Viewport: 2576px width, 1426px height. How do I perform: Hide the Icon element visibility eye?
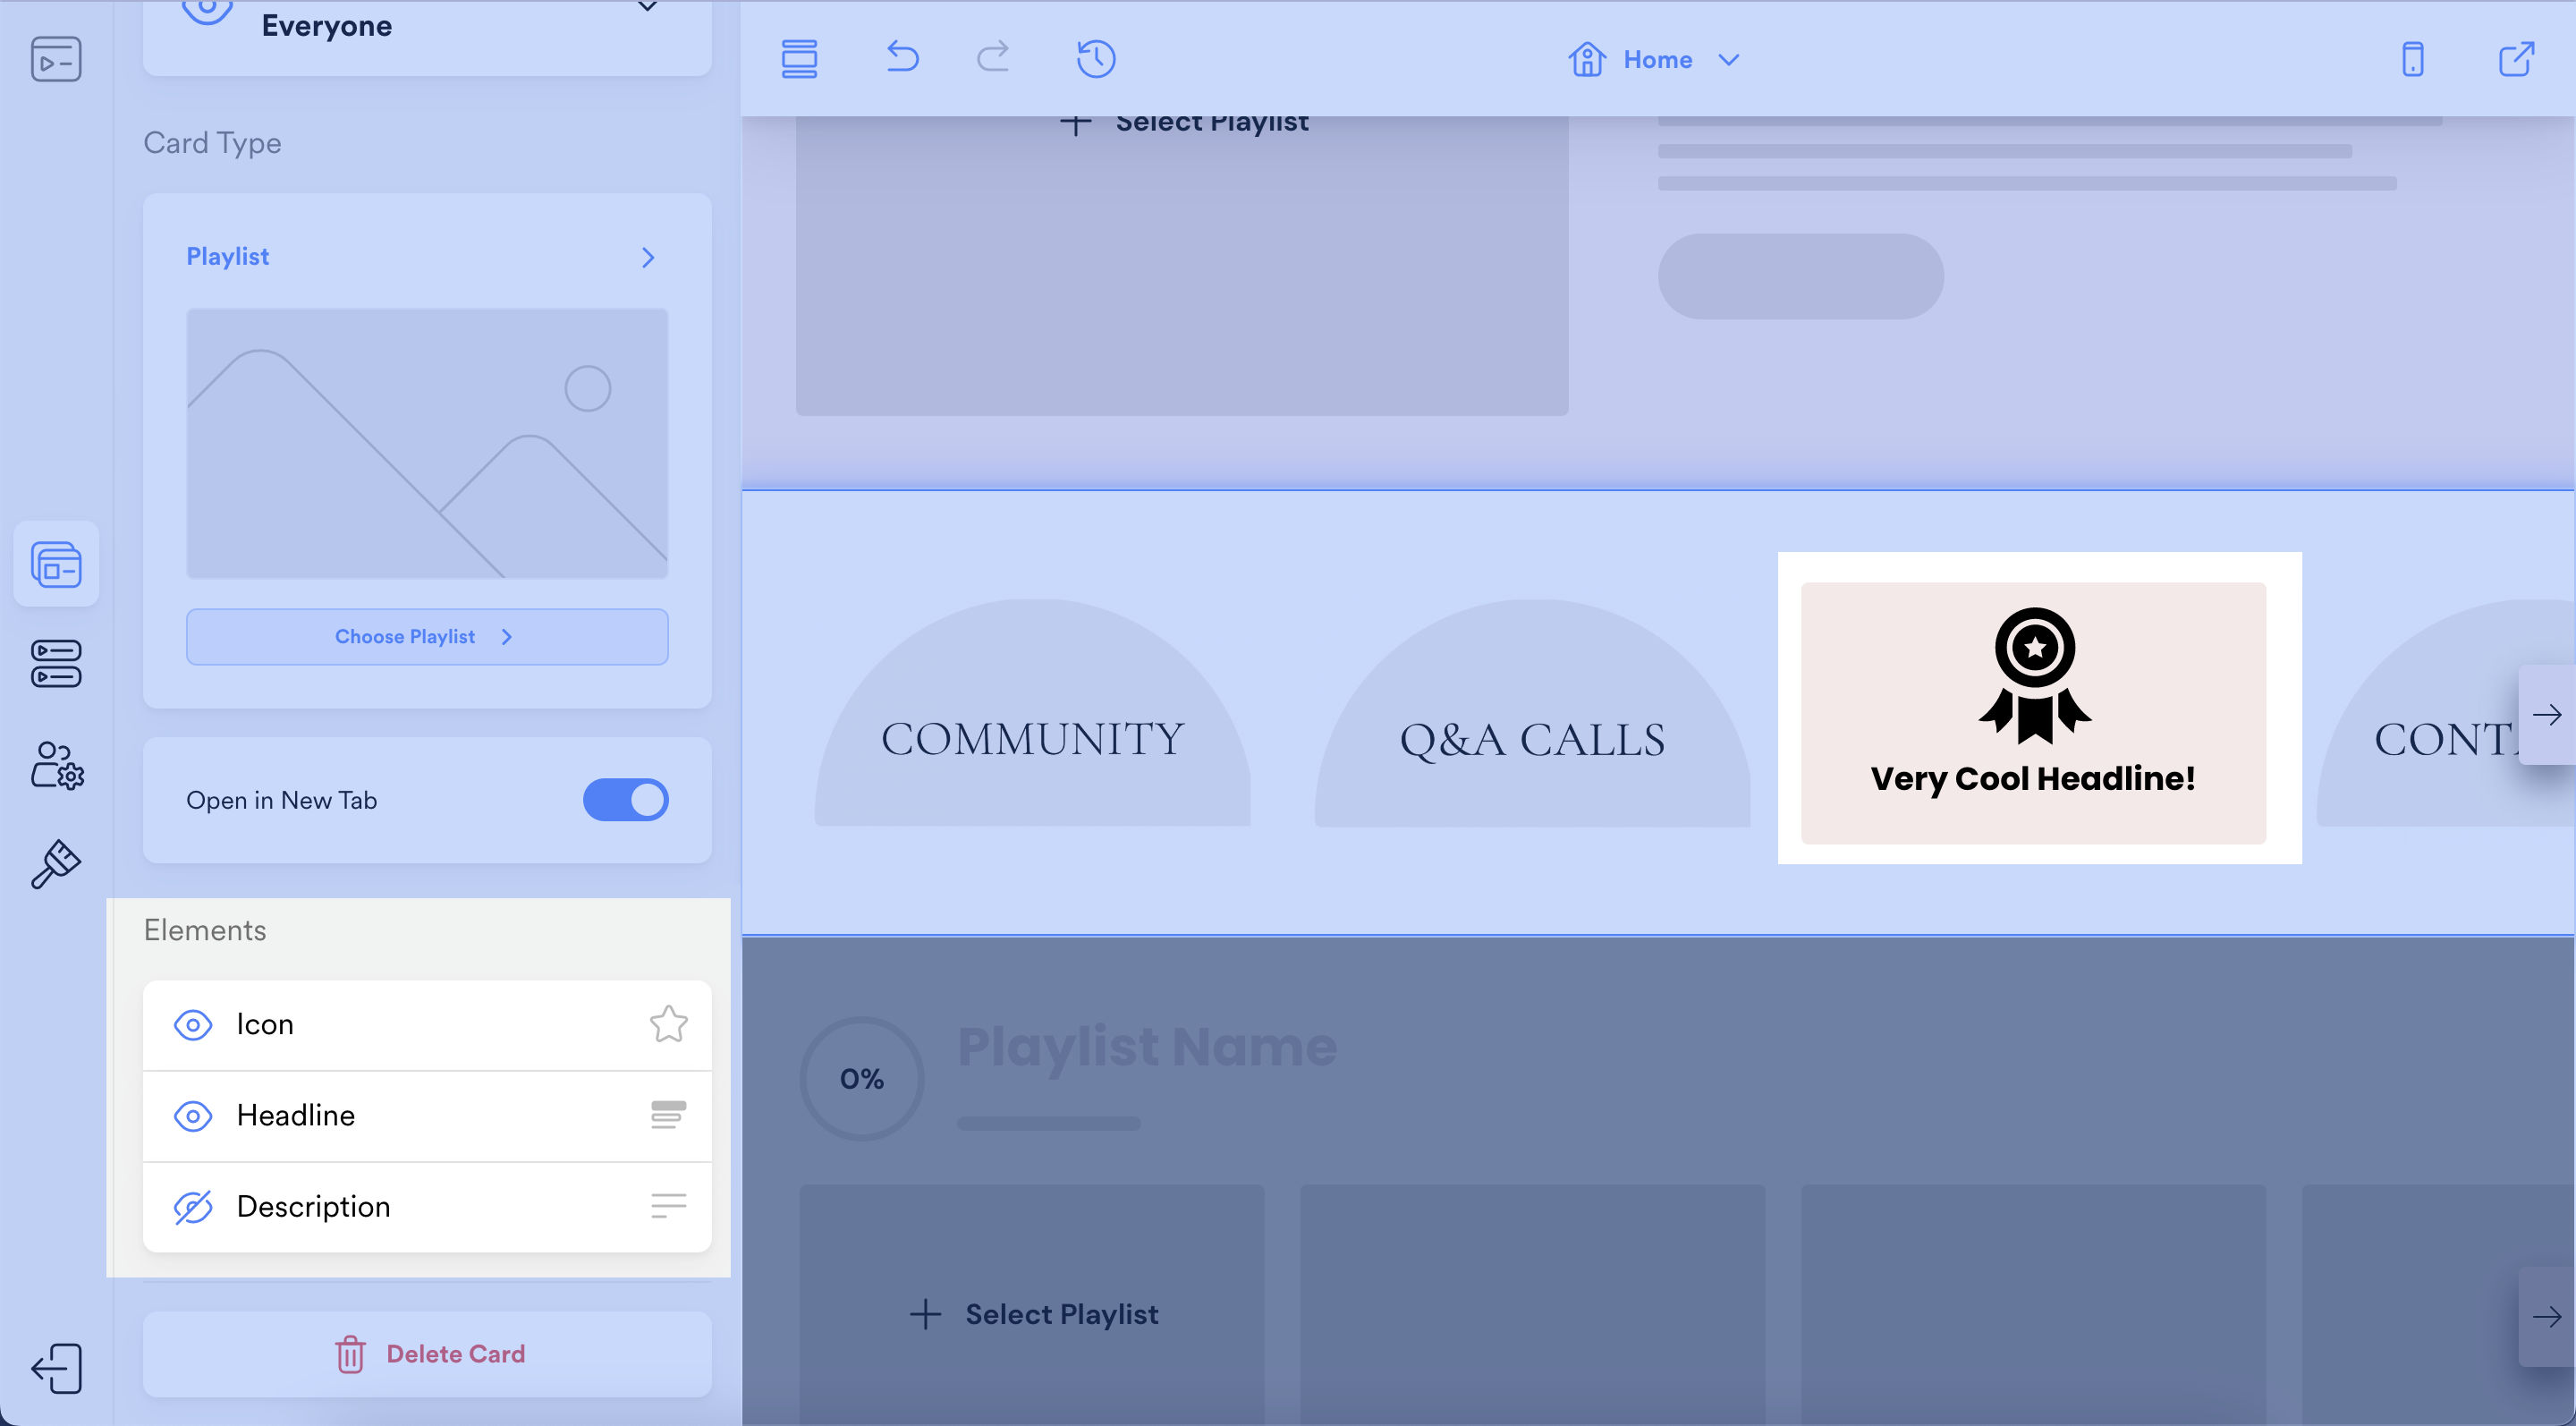point(193,1025)
